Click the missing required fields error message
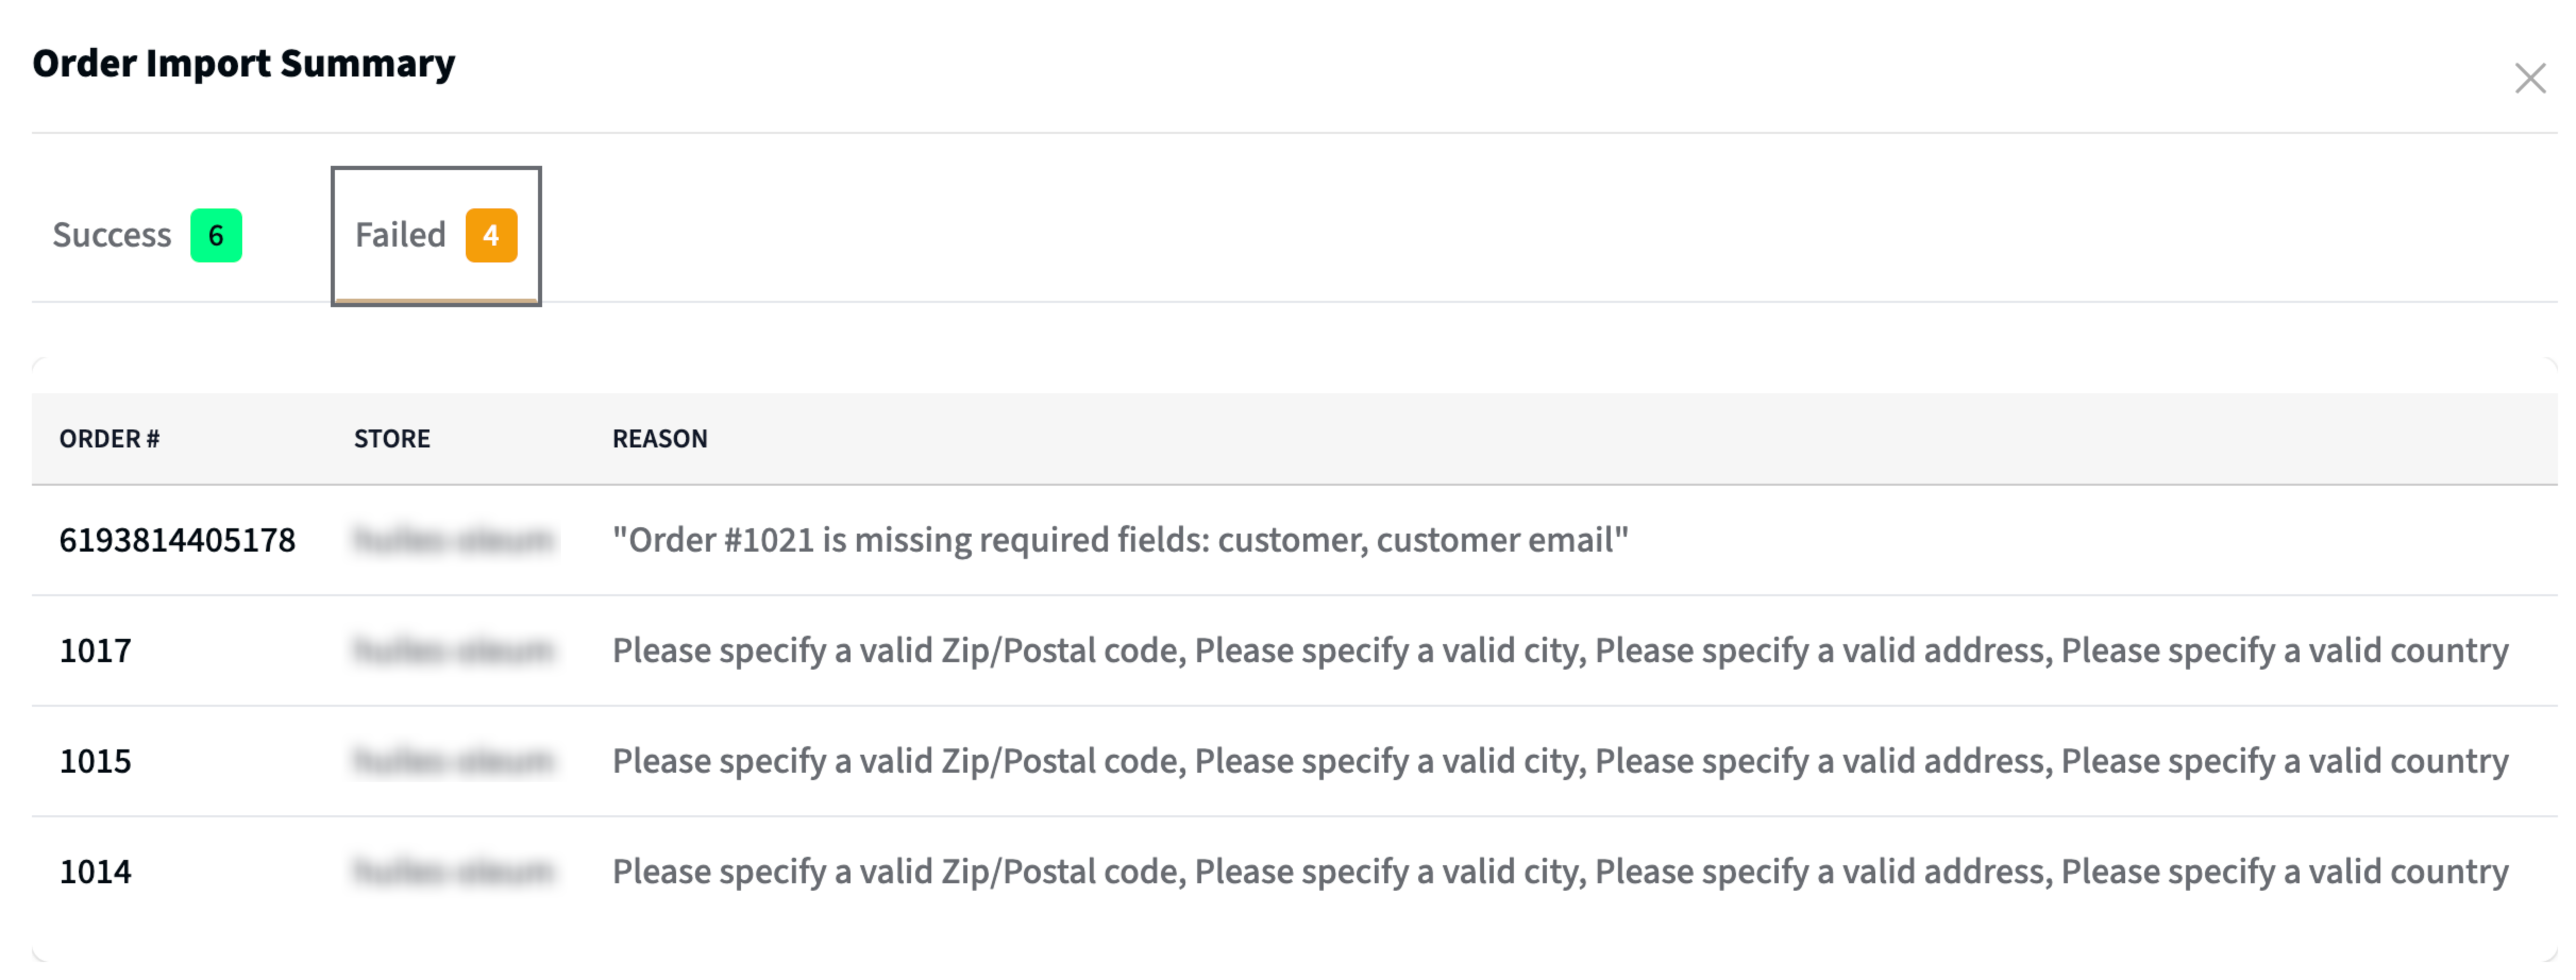Image resolution: width=2576 pixels, height=980 pixels. [x=1120, y=540]
